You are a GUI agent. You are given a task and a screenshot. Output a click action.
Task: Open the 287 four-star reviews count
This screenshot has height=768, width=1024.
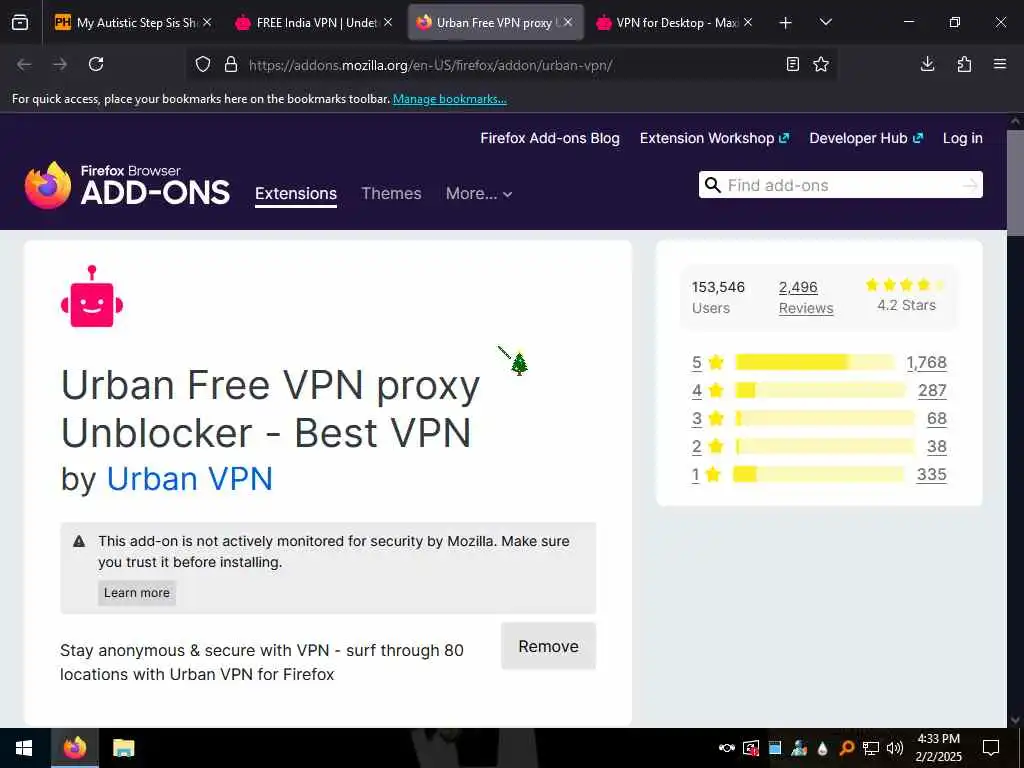coord(933,391)
